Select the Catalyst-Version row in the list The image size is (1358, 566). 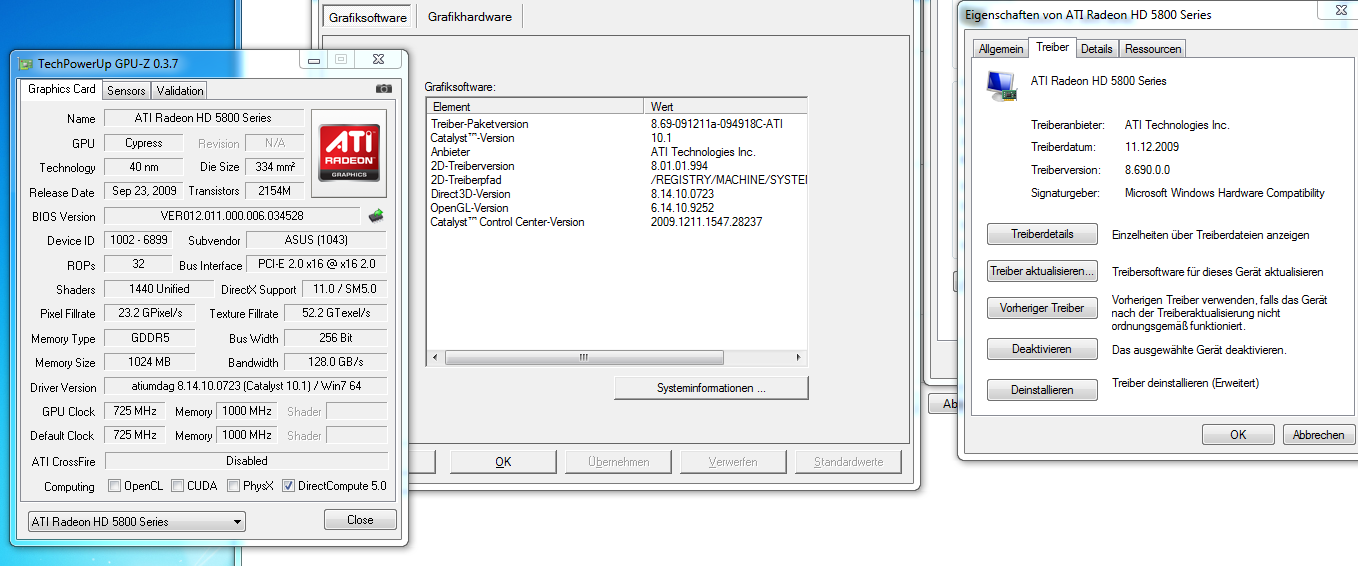pos(616,138)
